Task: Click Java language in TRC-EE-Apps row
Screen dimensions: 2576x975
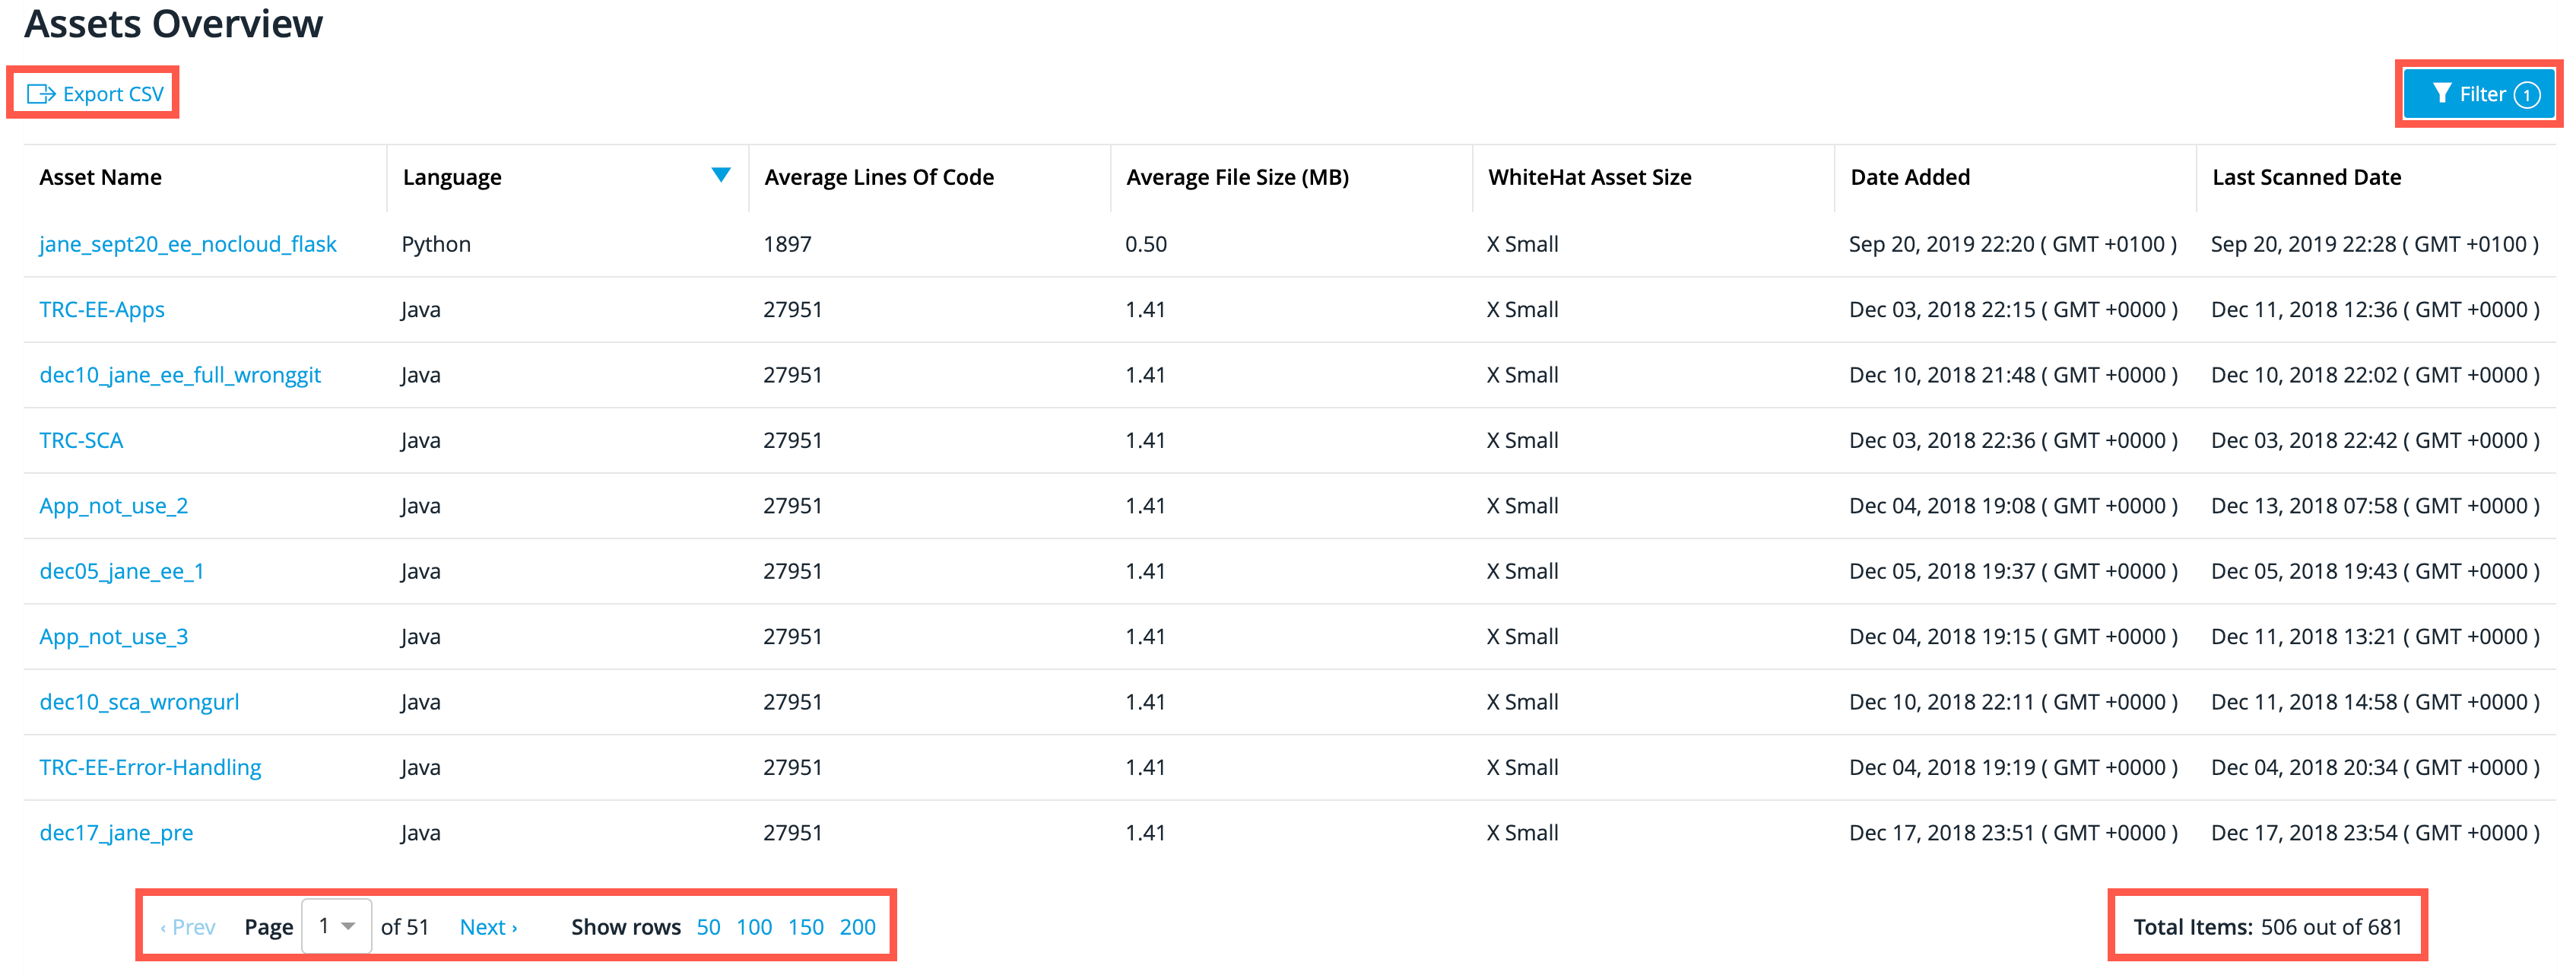Action: [421, 310]
